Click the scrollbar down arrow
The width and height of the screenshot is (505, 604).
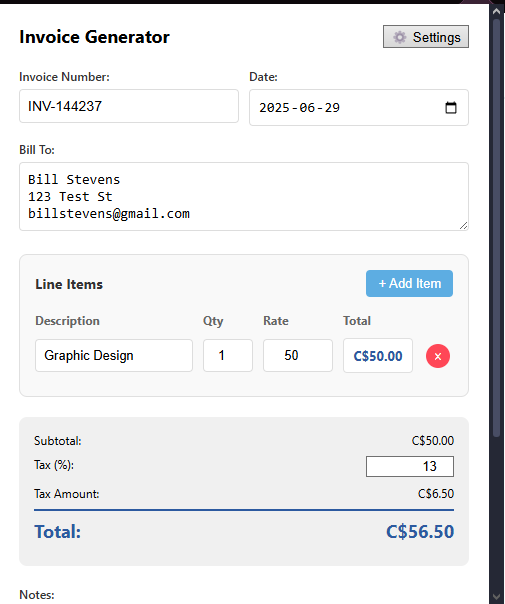[x=496, y=597]
